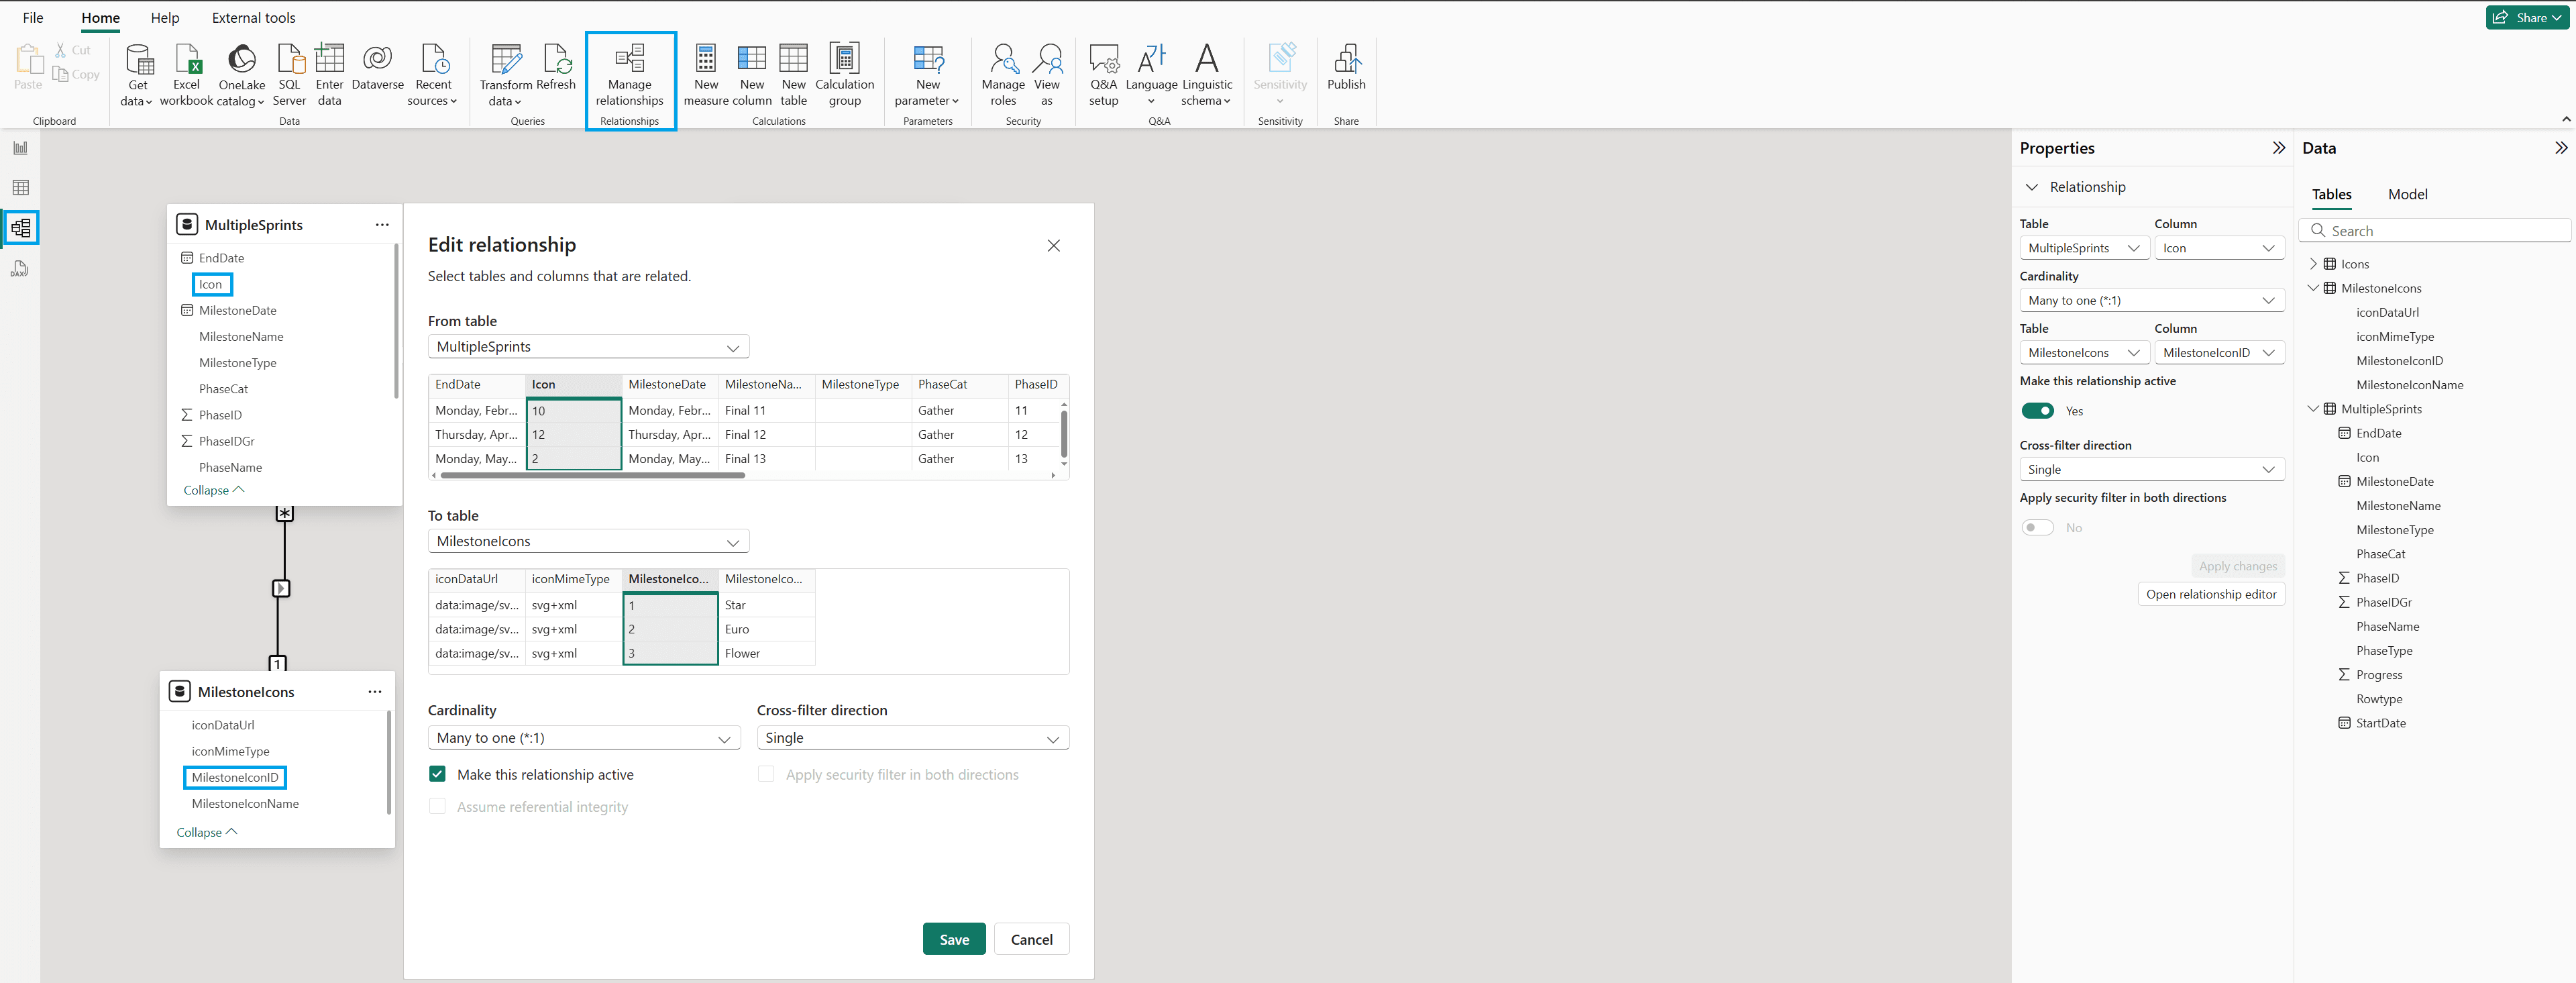This screenshot has width=2576, height=983.
Task: Expand the Icons table in Data pane
Action: [2313, 264]
